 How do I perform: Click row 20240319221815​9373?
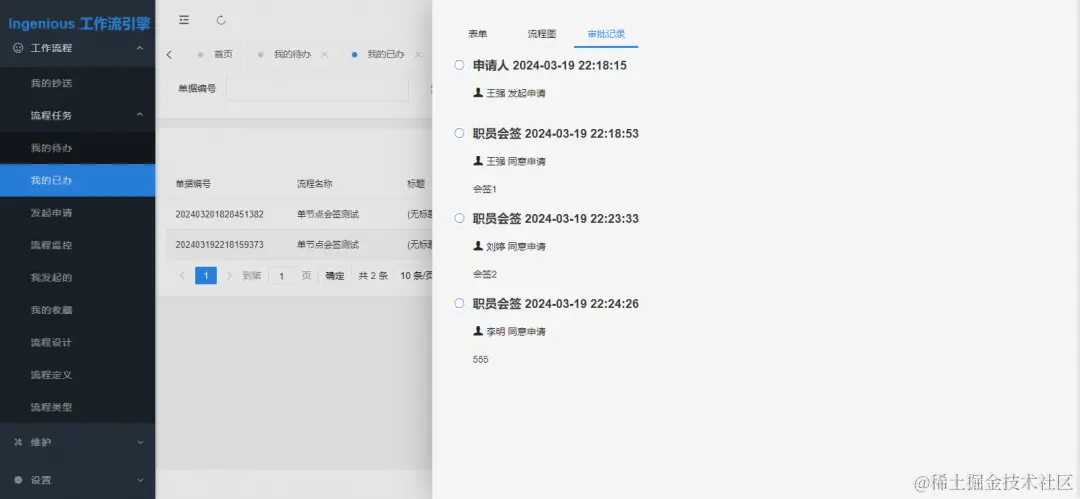coord(299,245)
